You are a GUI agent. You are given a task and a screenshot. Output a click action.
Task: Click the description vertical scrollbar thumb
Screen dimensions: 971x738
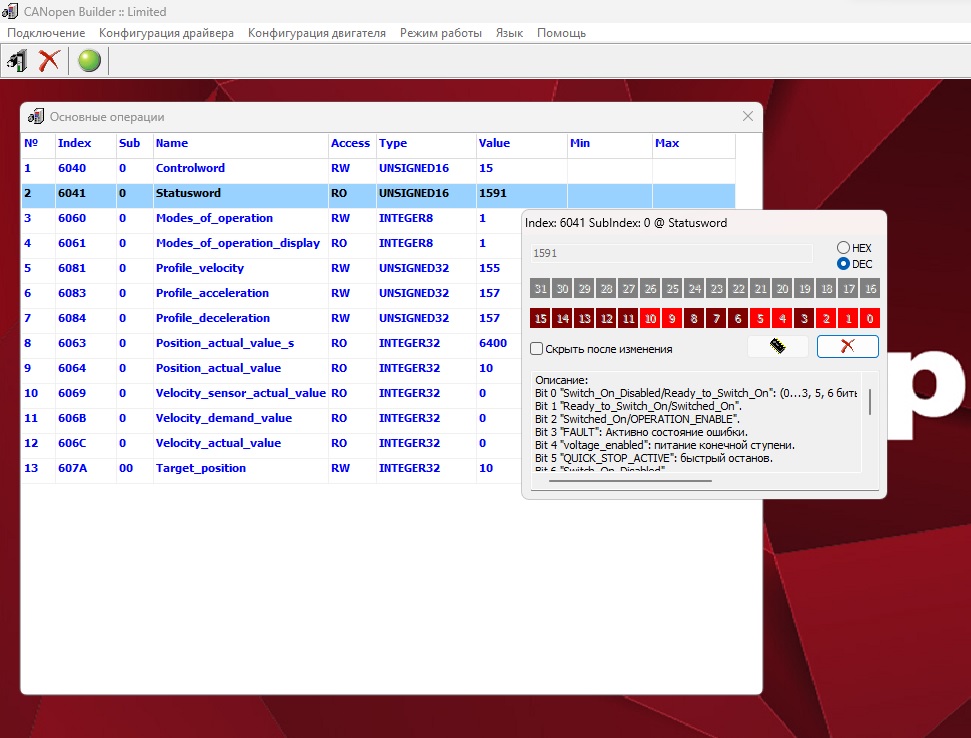pyautogui.click(x=870, y=402)
